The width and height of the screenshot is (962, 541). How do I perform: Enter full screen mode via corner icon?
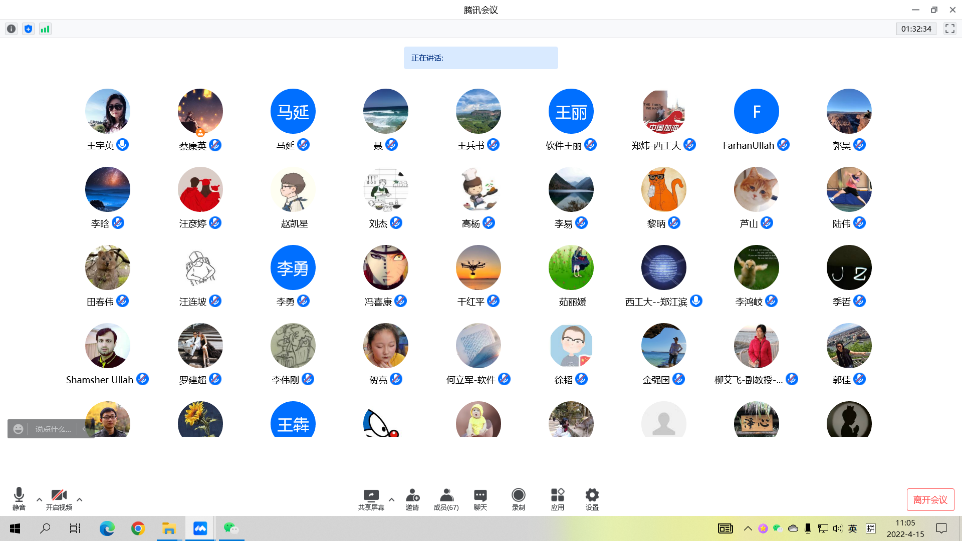[949, 29]
